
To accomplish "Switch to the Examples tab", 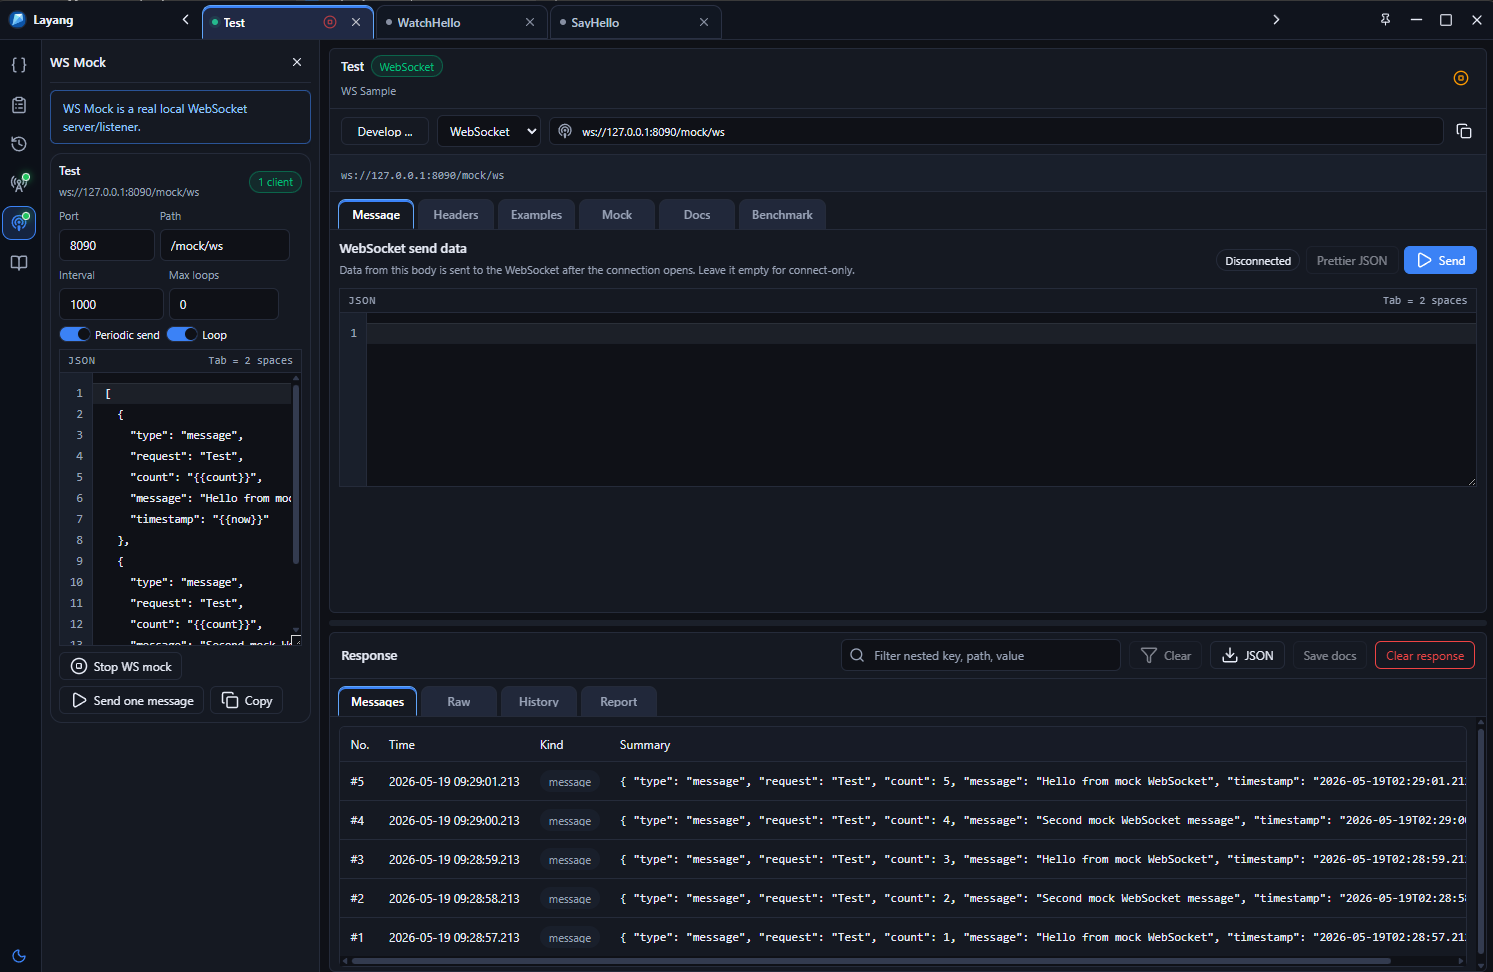I will click(536, 215).
